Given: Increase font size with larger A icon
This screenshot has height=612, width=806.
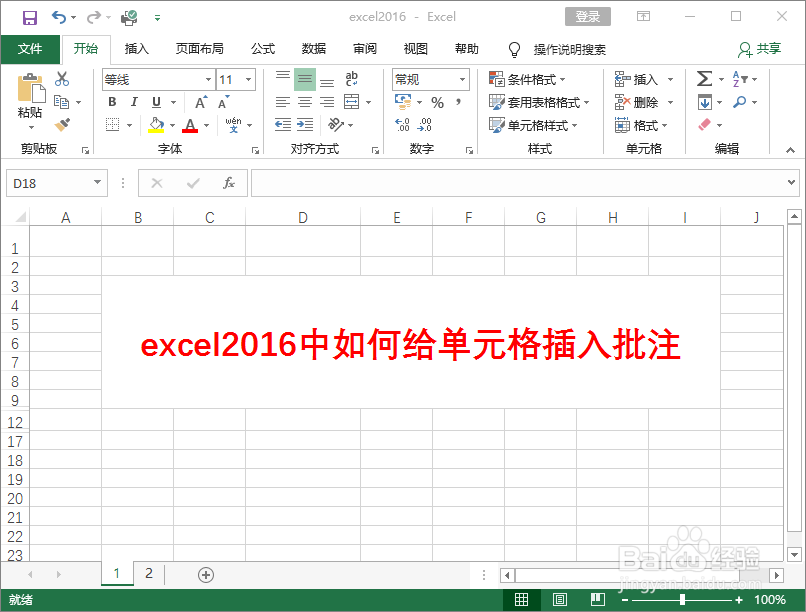Looking at the screenshot, I should pyautogui.click(x=201, y=102).
